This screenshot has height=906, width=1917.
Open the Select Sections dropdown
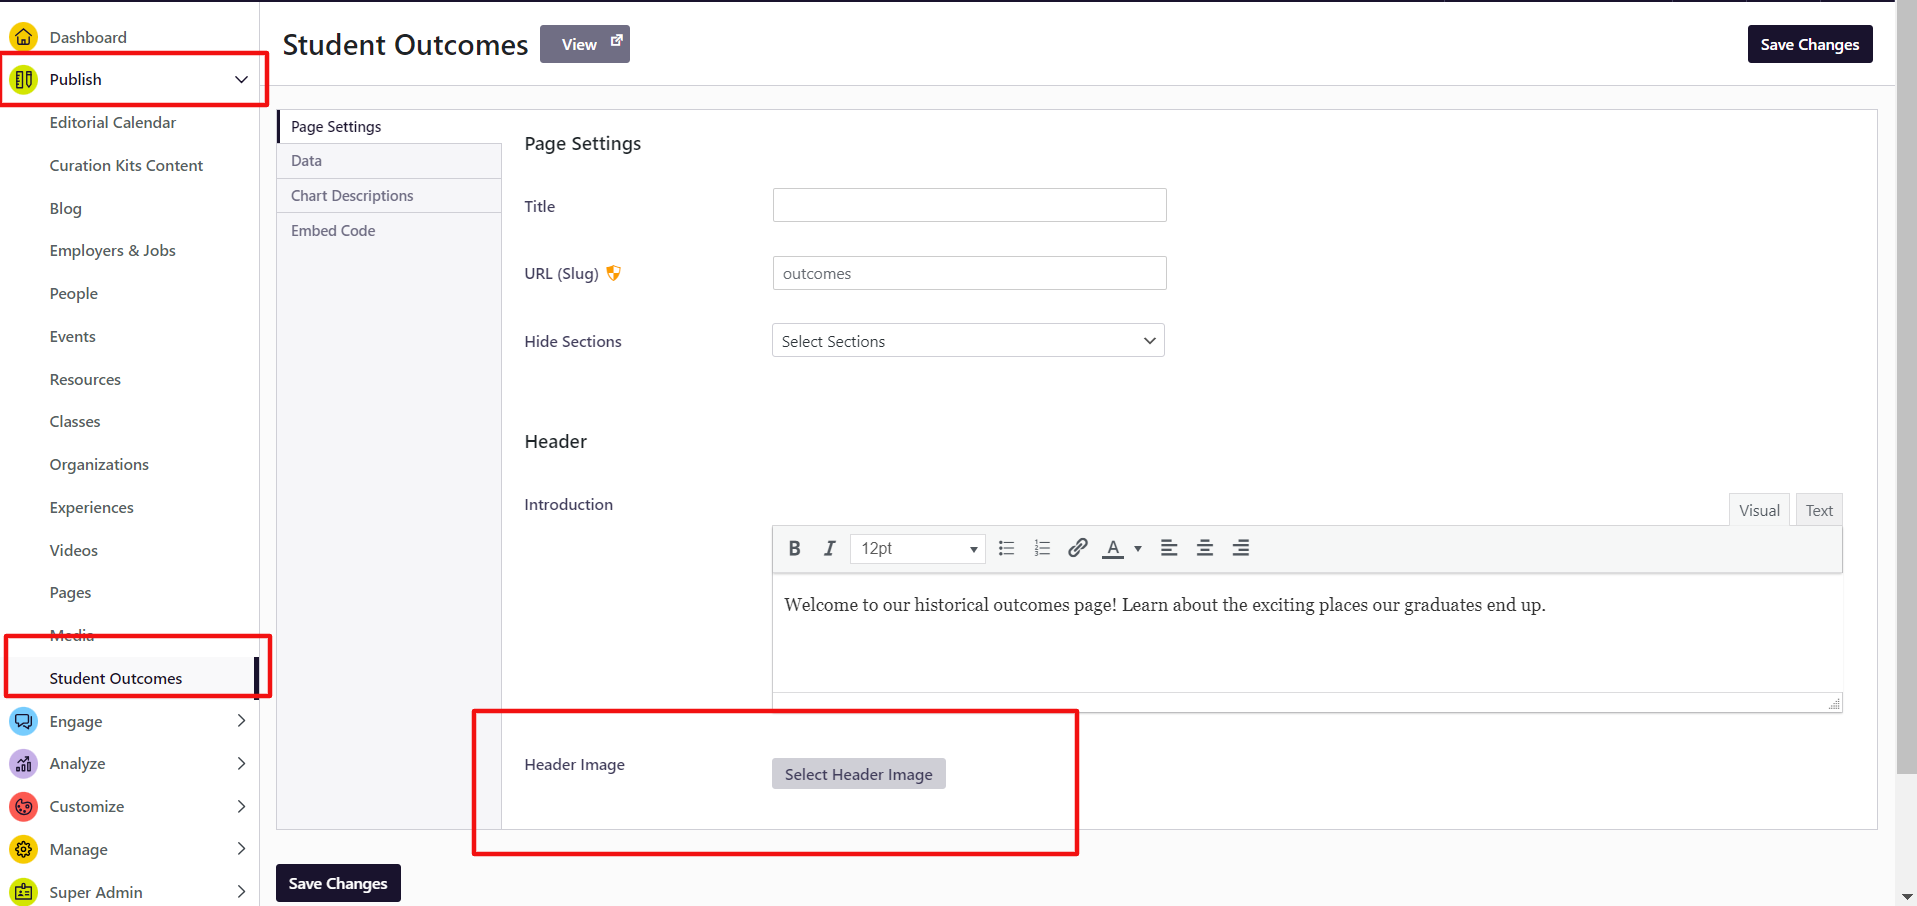[967, 341]
